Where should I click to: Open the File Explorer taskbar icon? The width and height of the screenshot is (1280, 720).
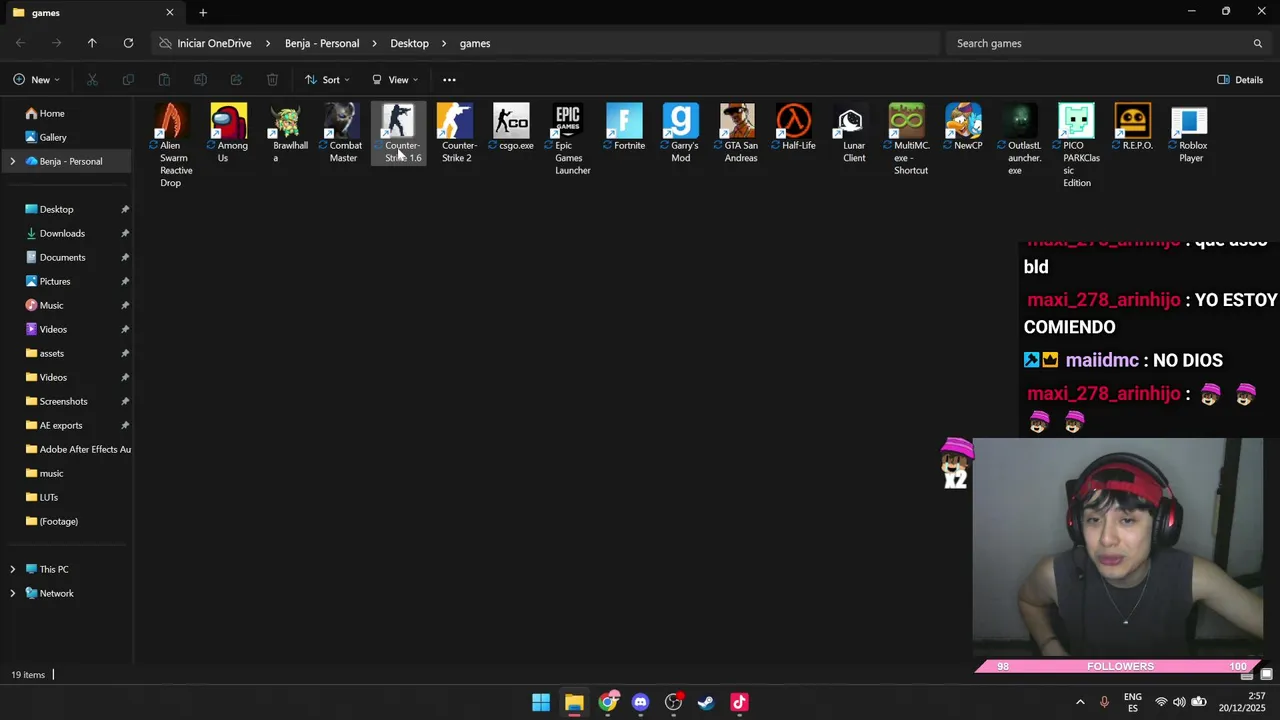[574, 702]
